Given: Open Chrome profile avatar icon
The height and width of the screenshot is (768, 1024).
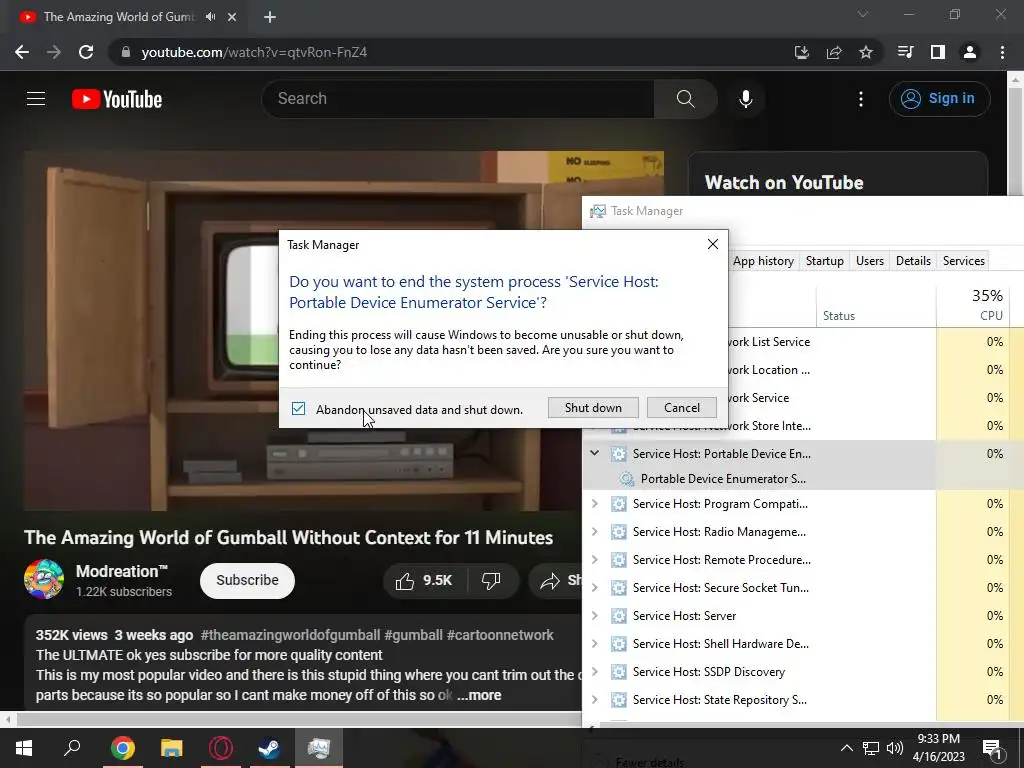Looking at the screenshot, I should (x=970, y=52).
